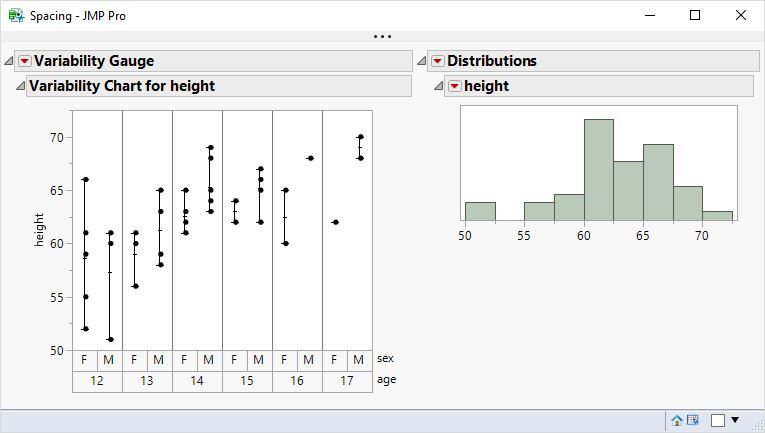
Task: Click the JMP home window icon
Action: 677,421
